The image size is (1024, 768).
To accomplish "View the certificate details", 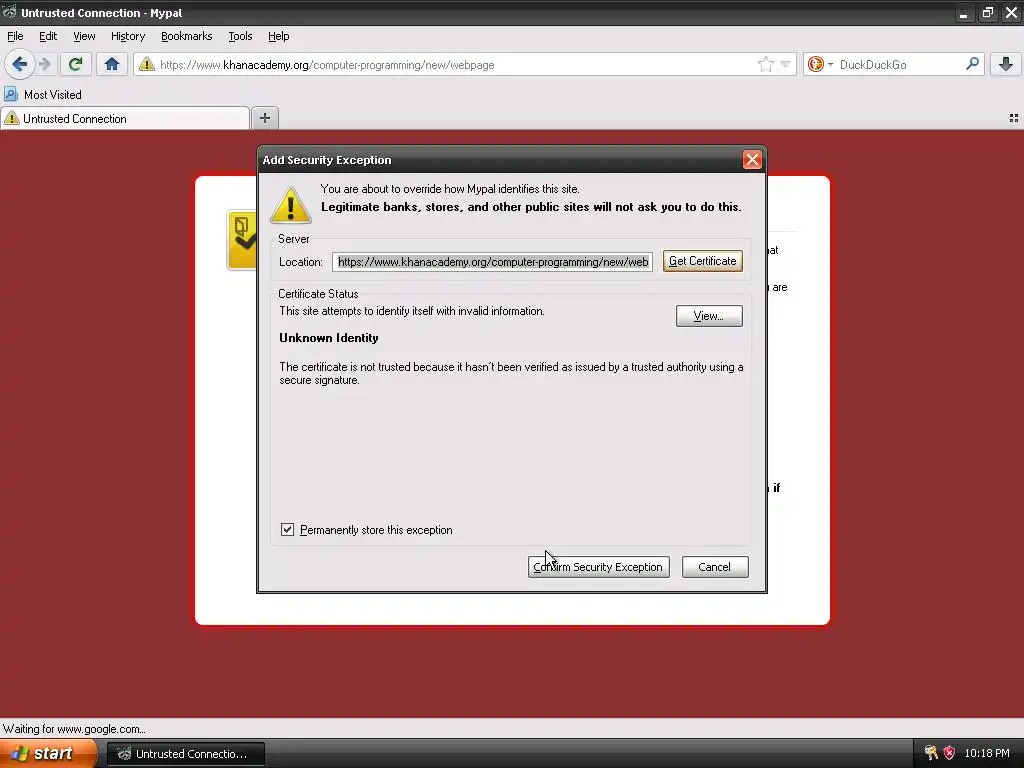I will 709,316.
